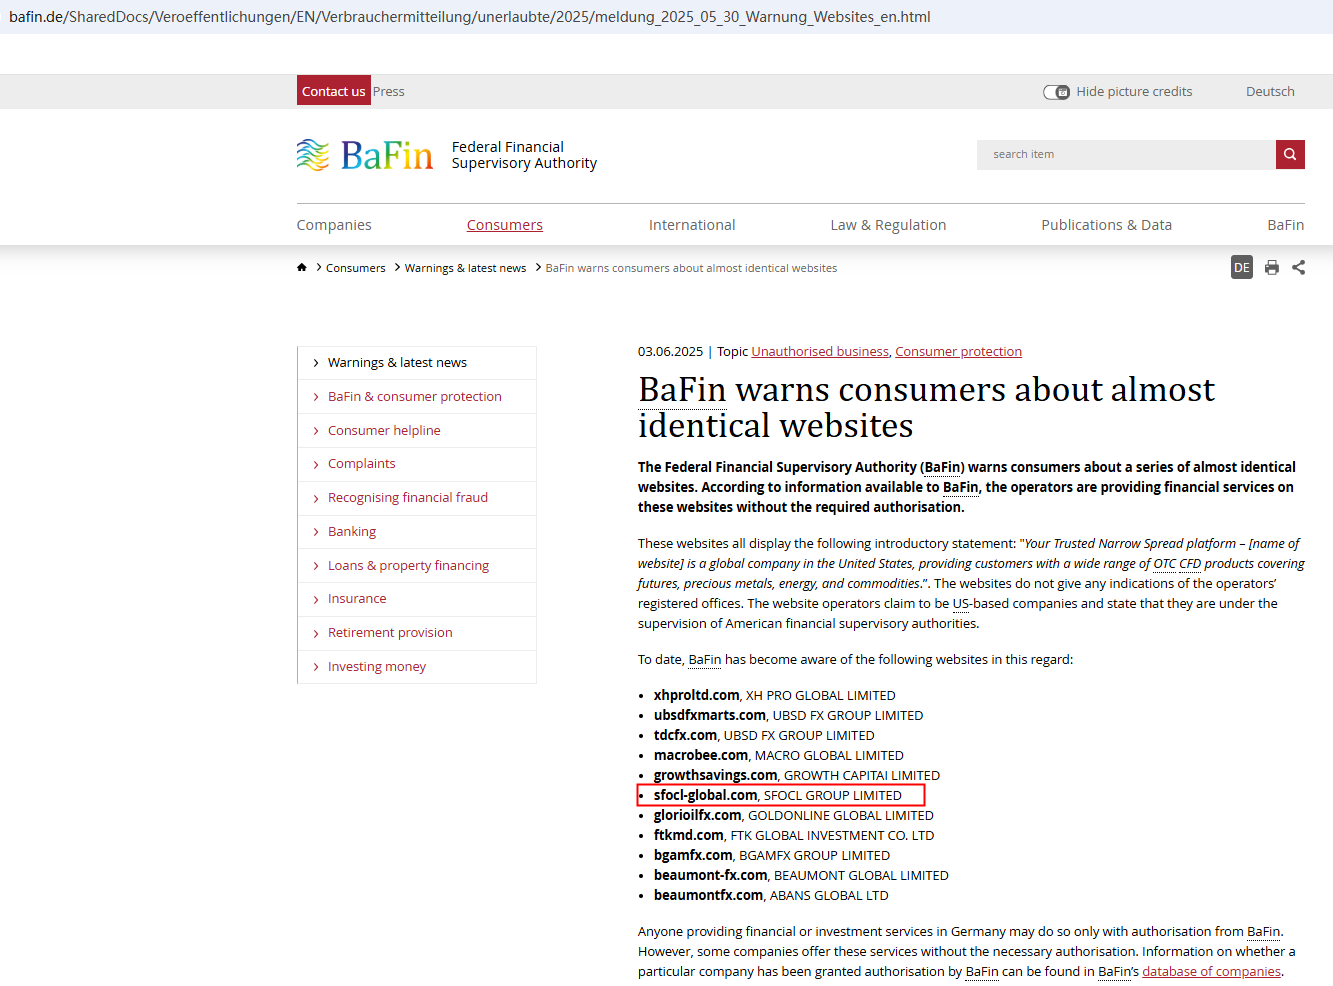Toggle Hide picture credits switch
1333x986 pixels.
point(1056,92)
